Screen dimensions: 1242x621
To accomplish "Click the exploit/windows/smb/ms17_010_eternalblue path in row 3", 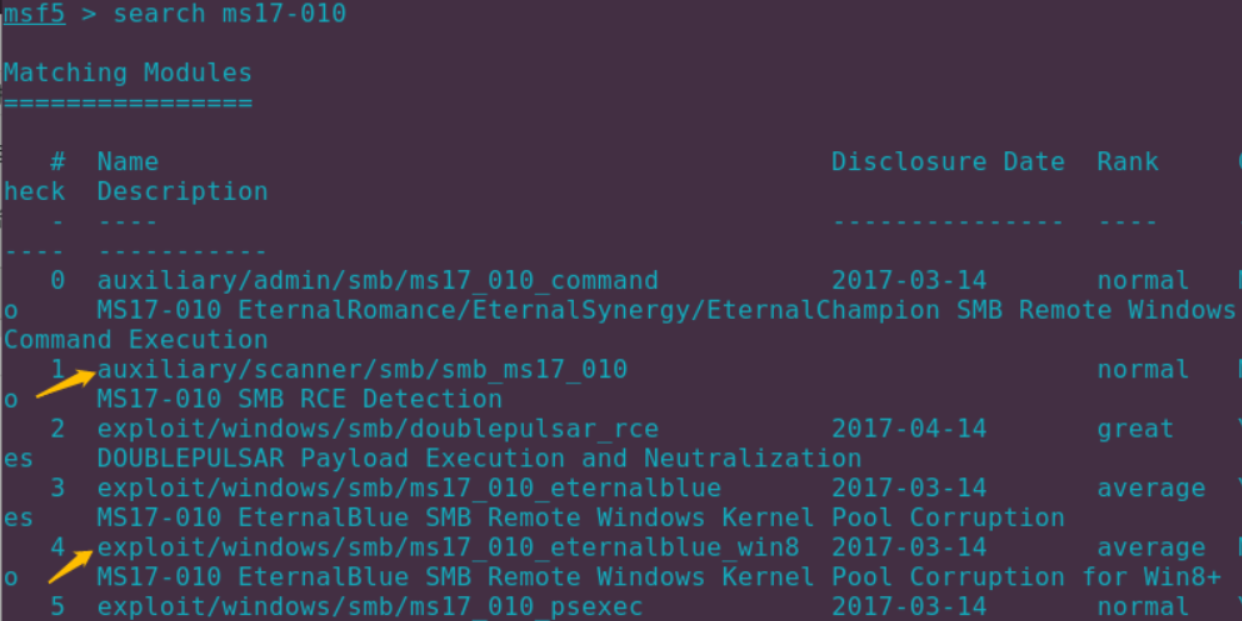I will click(x=409, y=488).
